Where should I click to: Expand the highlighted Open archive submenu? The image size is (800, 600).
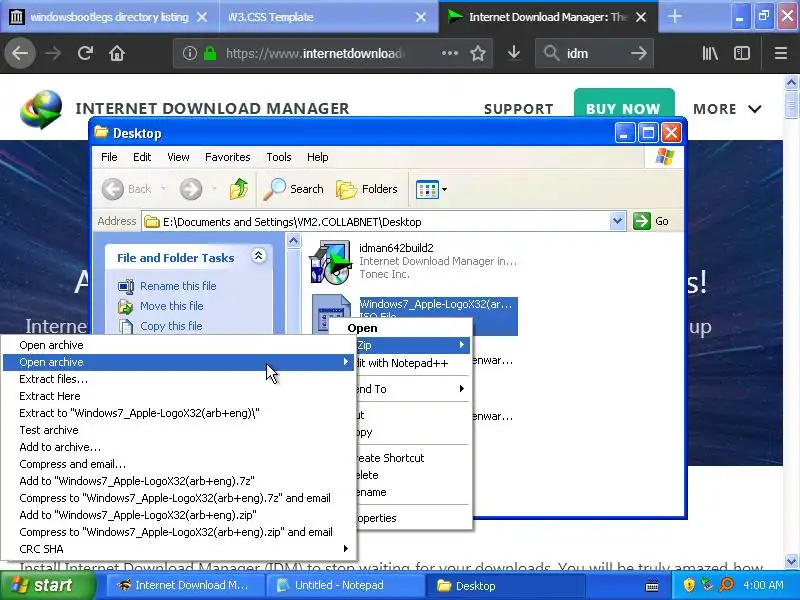click(178, 362)
